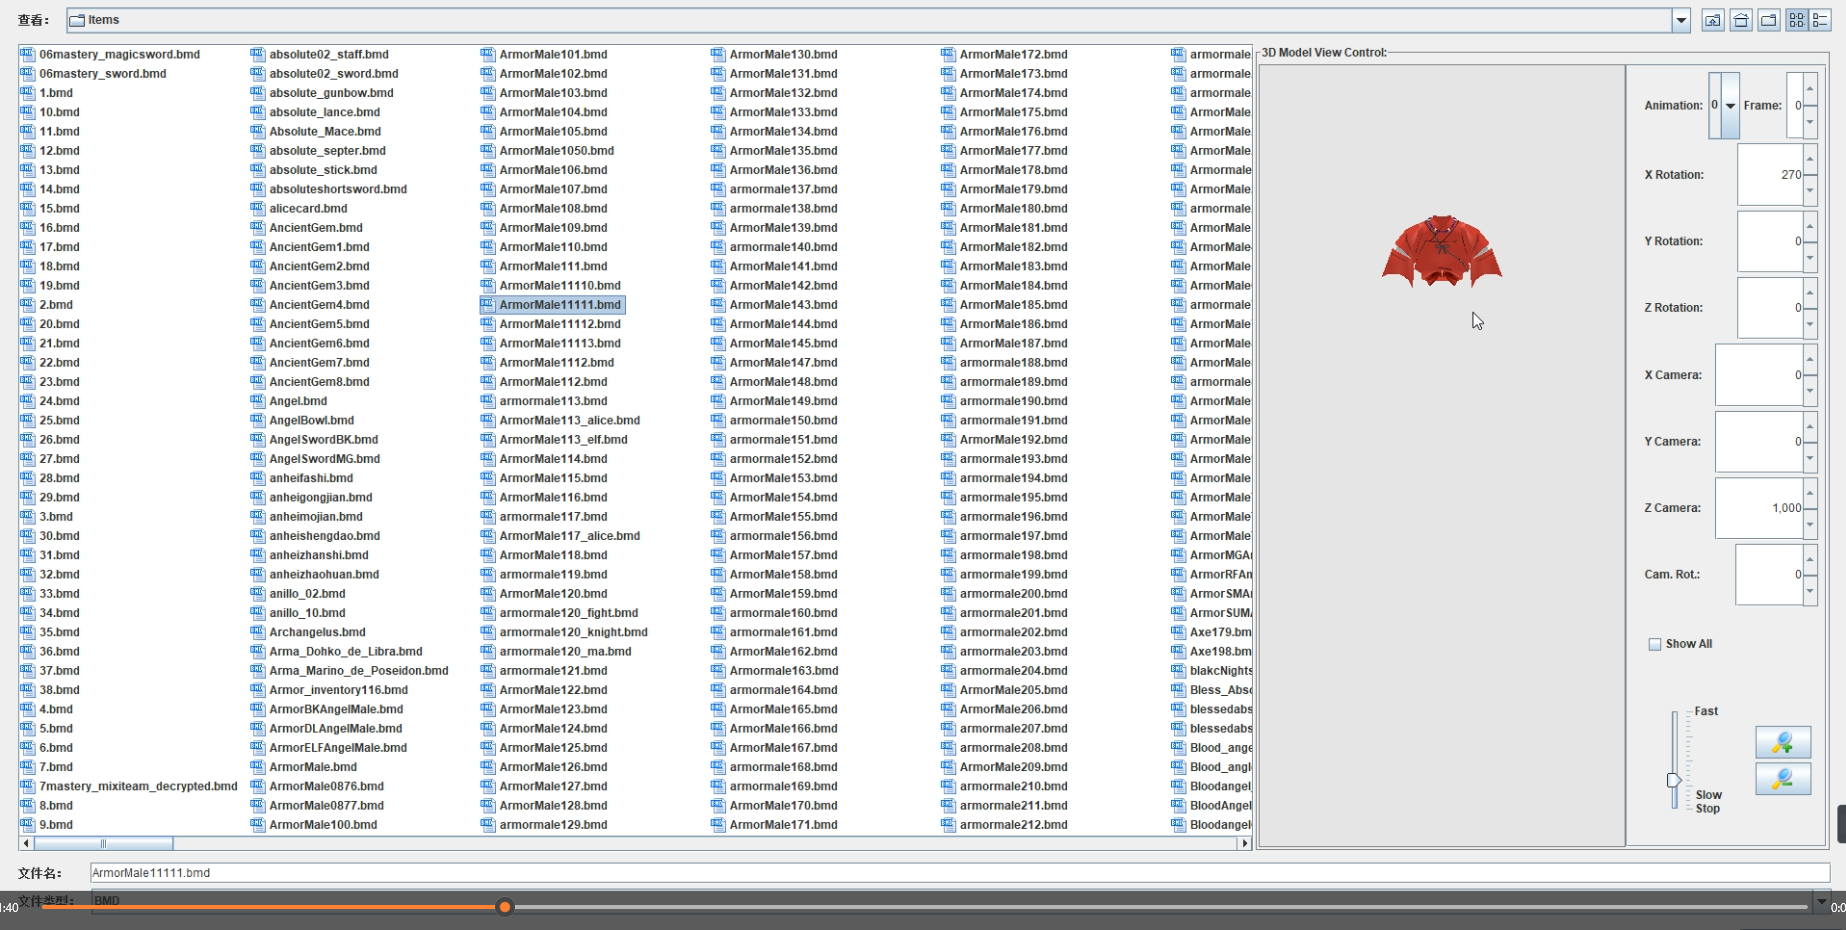Select the ArmorMale11112.bmd file

coord(559,324)
